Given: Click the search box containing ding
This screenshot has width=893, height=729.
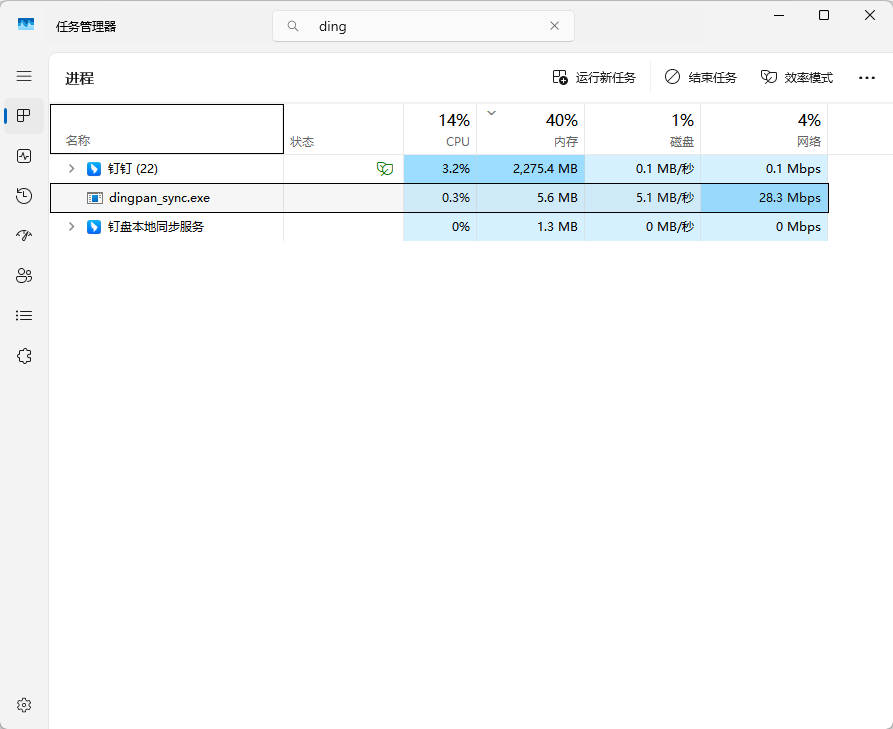Looking at the screenshot, I should tap(423, 26).
